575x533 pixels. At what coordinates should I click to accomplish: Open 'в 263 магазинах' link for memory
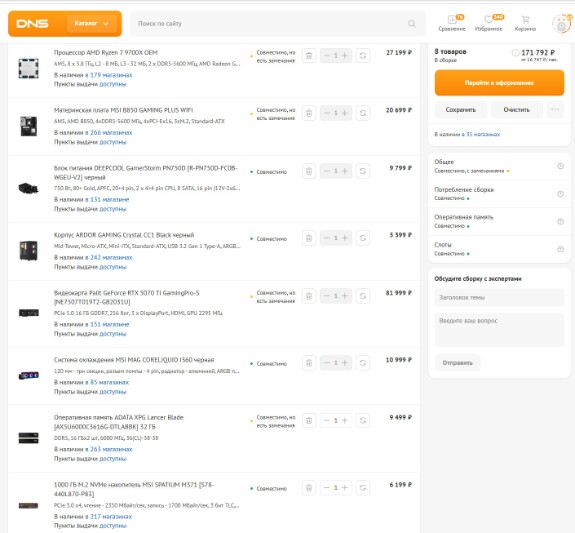(x=109, y=449)
